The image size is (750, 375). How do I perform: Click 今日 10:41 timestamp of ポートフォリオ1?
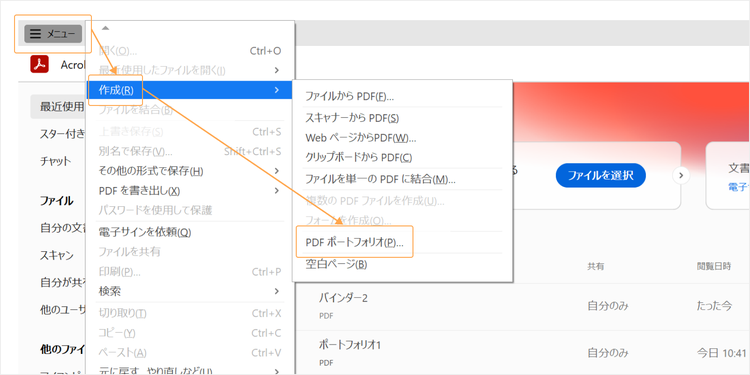coord(722,353)
